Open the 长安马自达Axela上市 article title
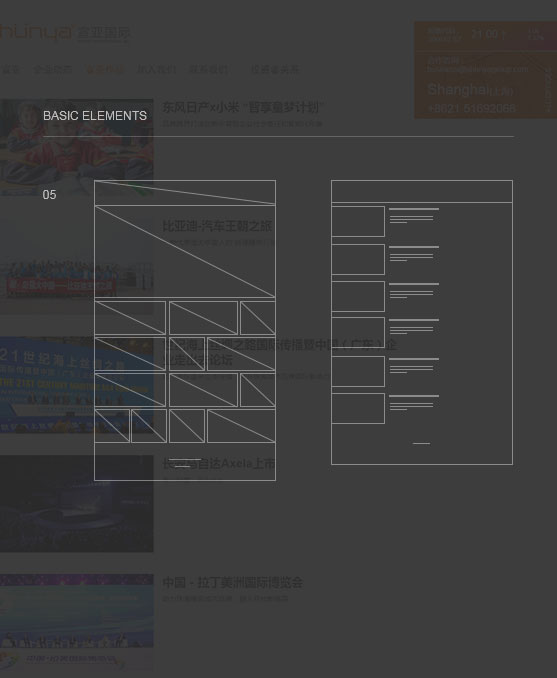Image resolution: width=557 pixels, height=678 pixels. [x=219, y=464]
